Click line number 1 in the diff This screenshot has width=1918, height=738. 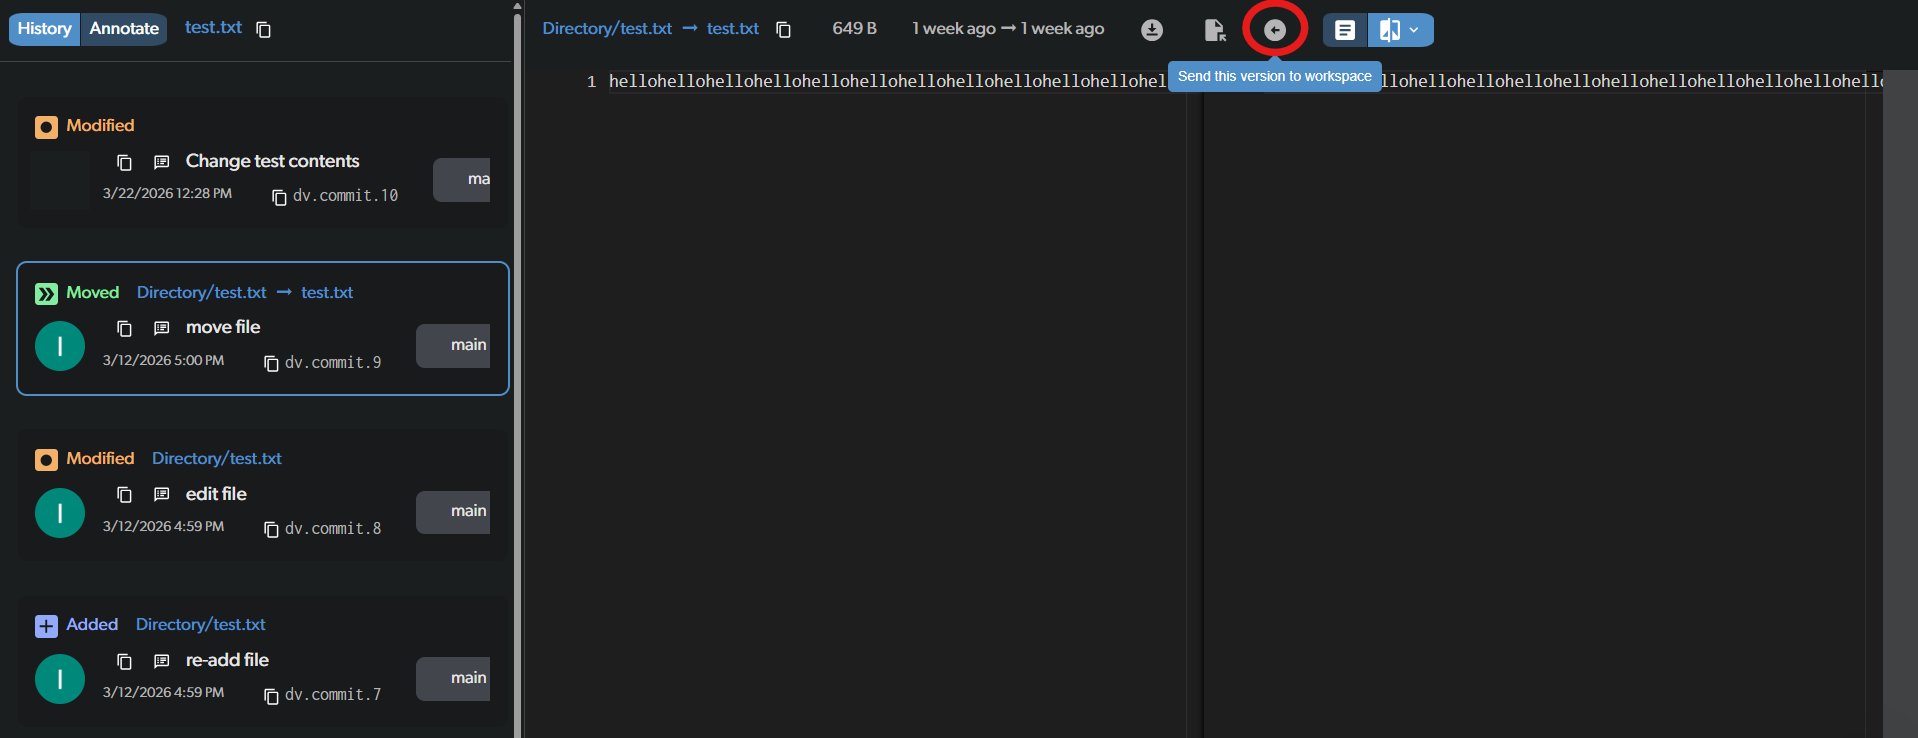(591, 81)
